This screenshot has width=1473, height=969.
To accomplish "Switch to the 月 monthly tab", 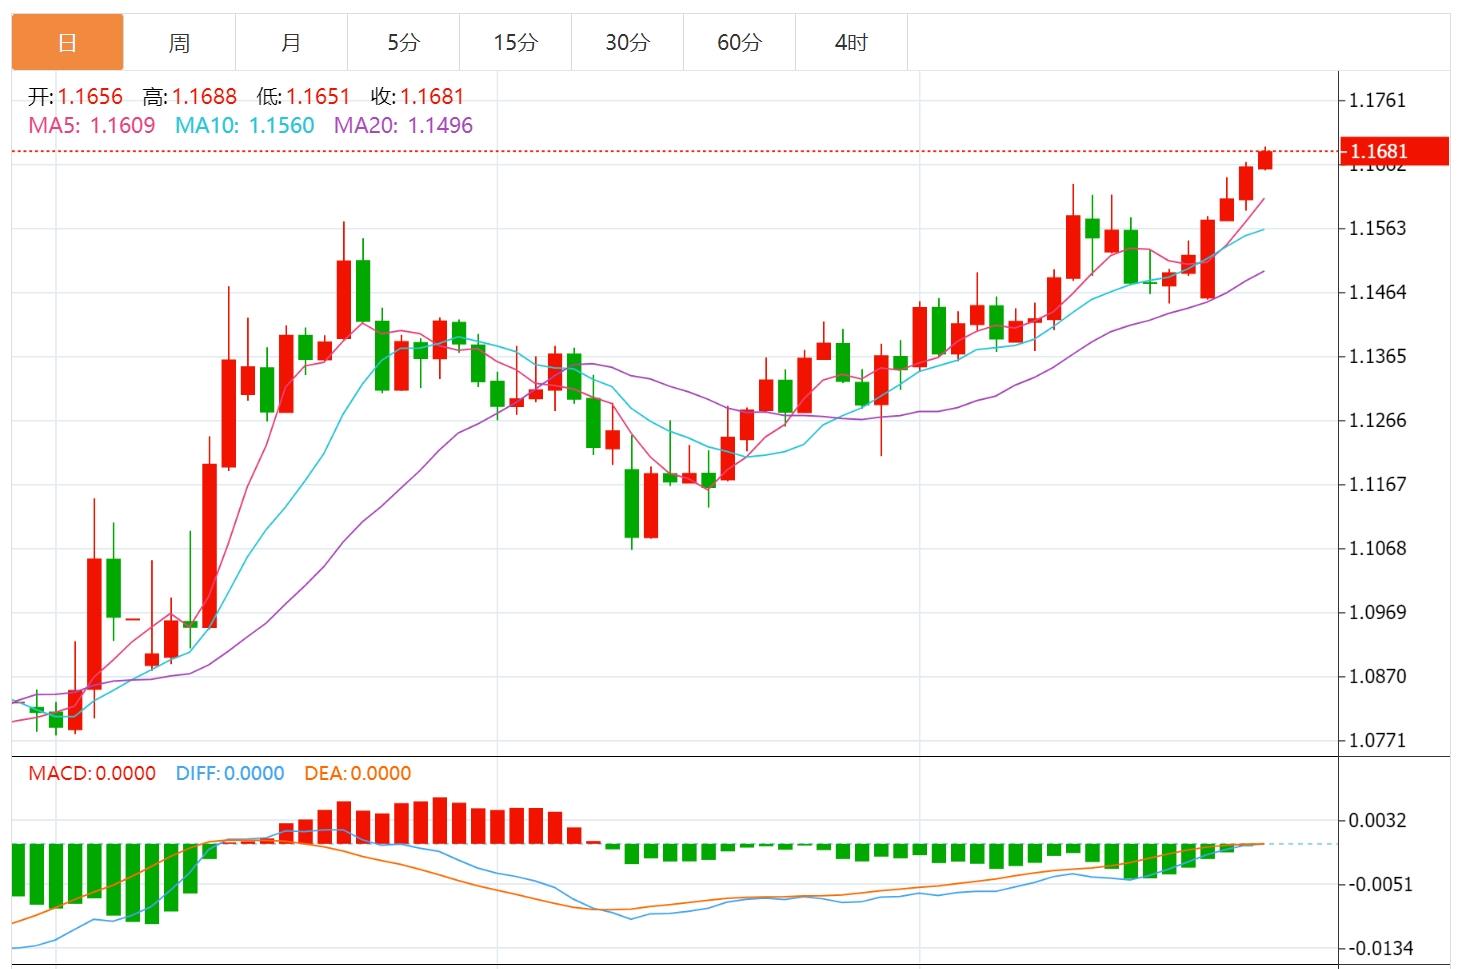I will pyautogui.click(x=291, y=42).
